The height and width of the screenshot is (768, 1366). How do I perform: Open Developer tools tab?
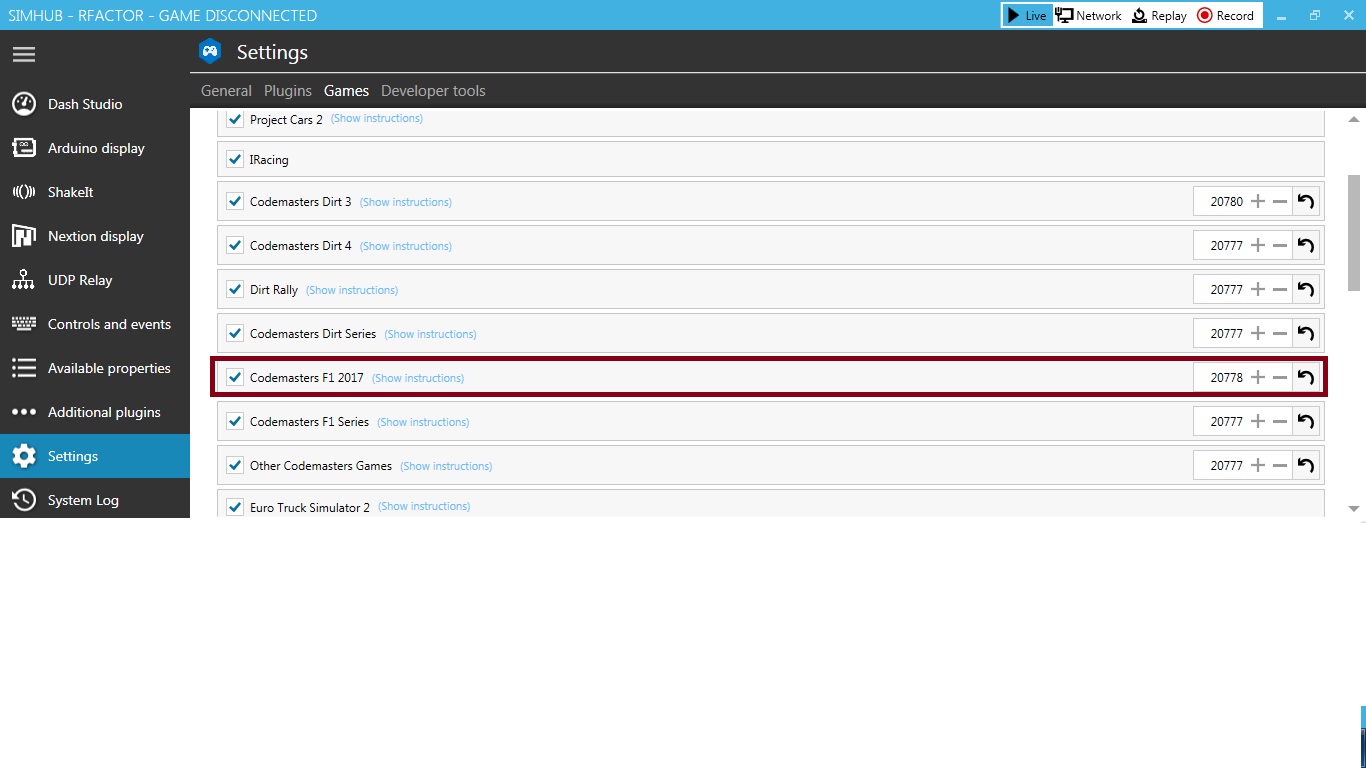pos(433,91)
